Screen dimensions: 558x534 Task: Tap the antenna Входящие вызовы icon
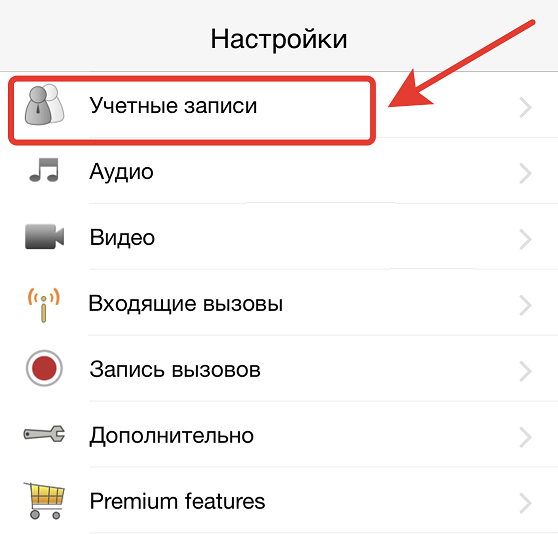44,305
